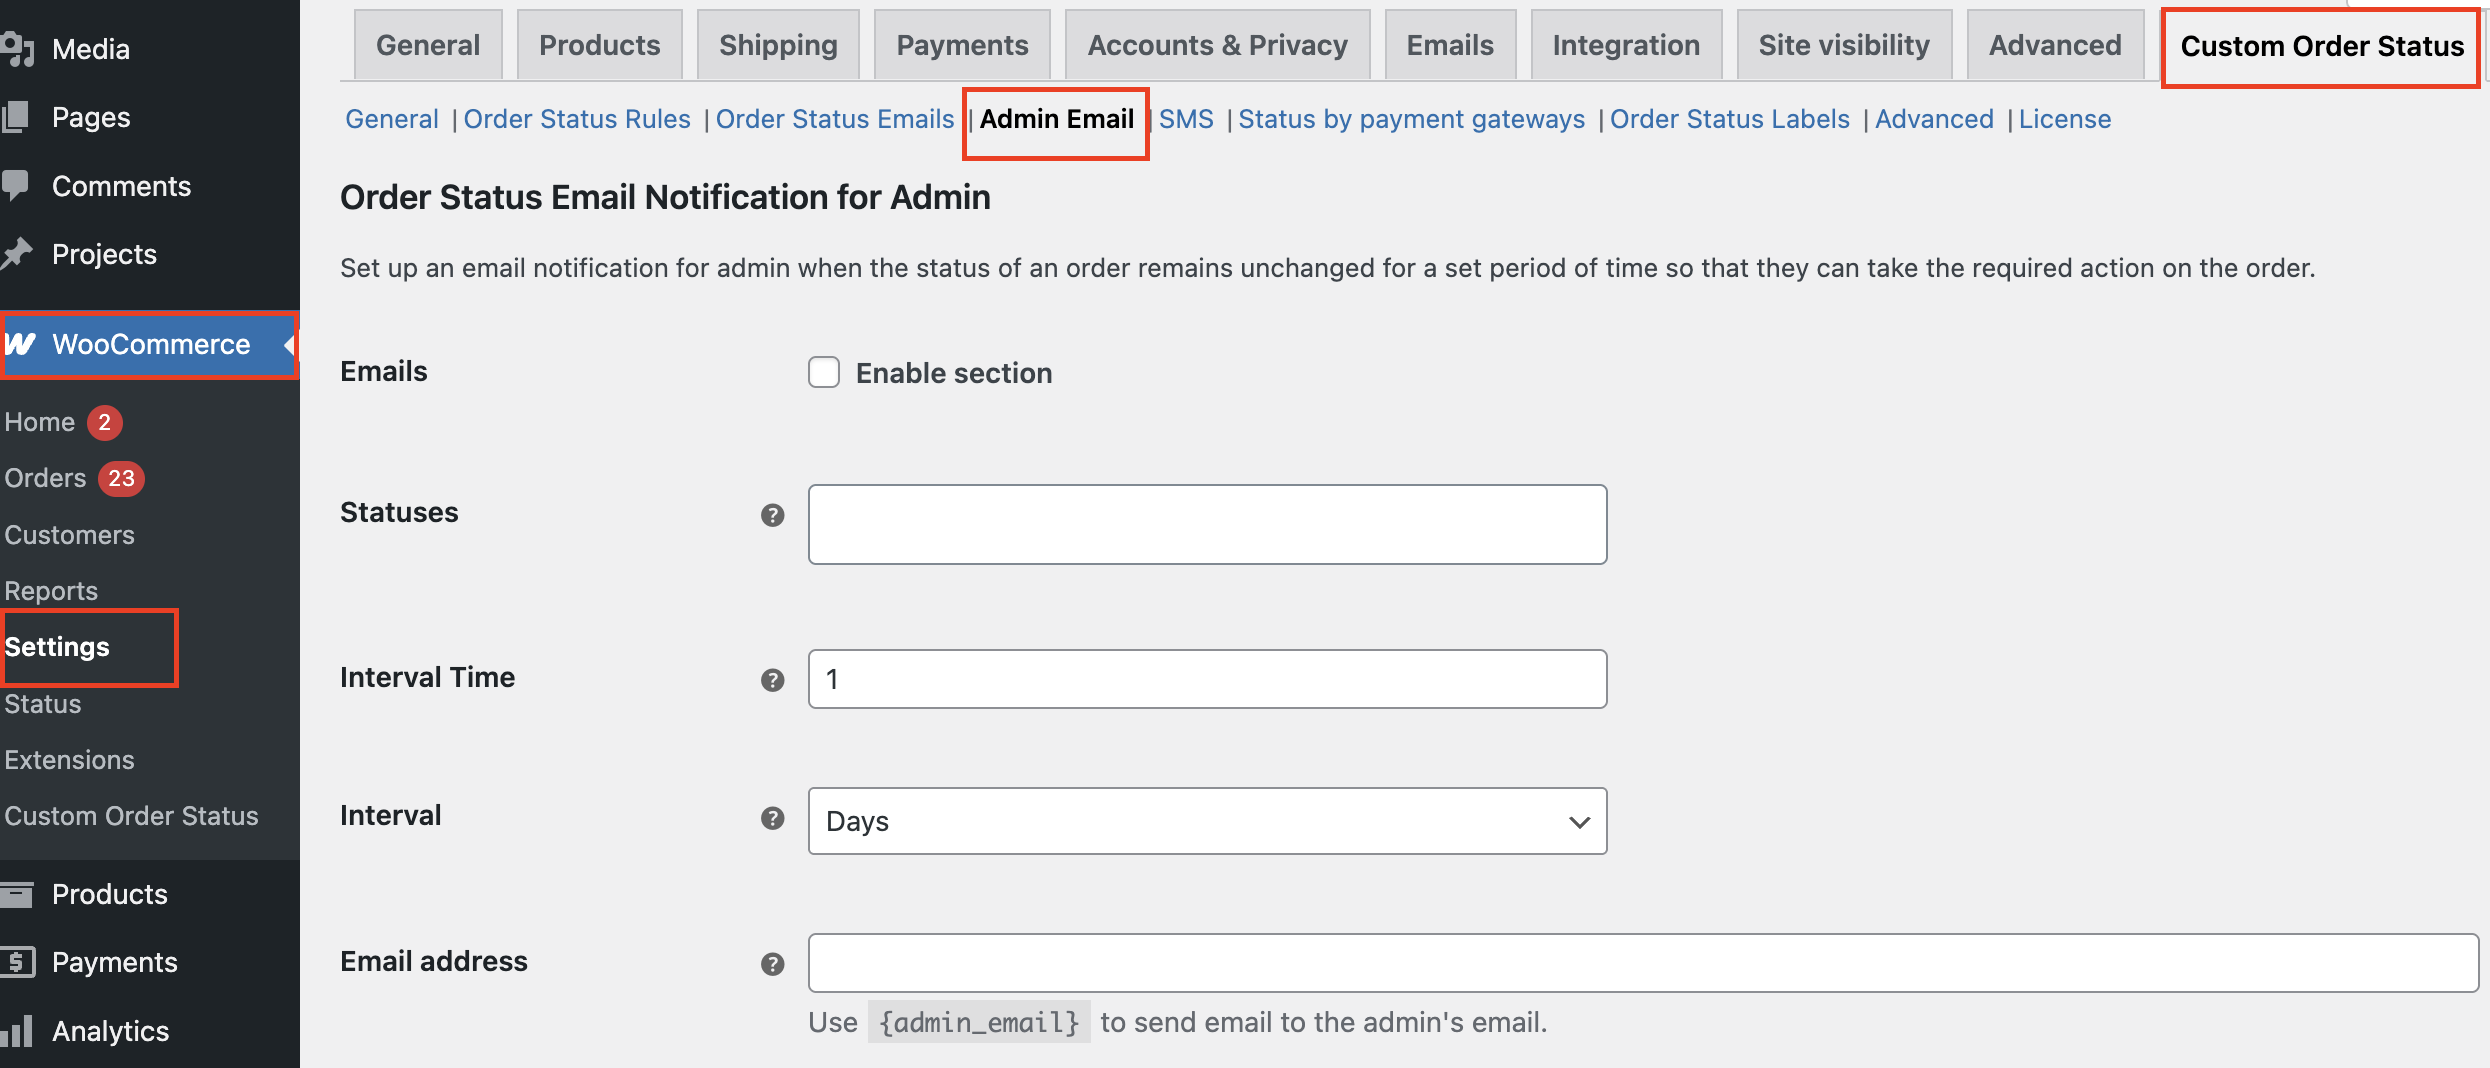Screen dimensions: 2490x1068
Task: Open the General sub-section link
Action: coord(392,119)
